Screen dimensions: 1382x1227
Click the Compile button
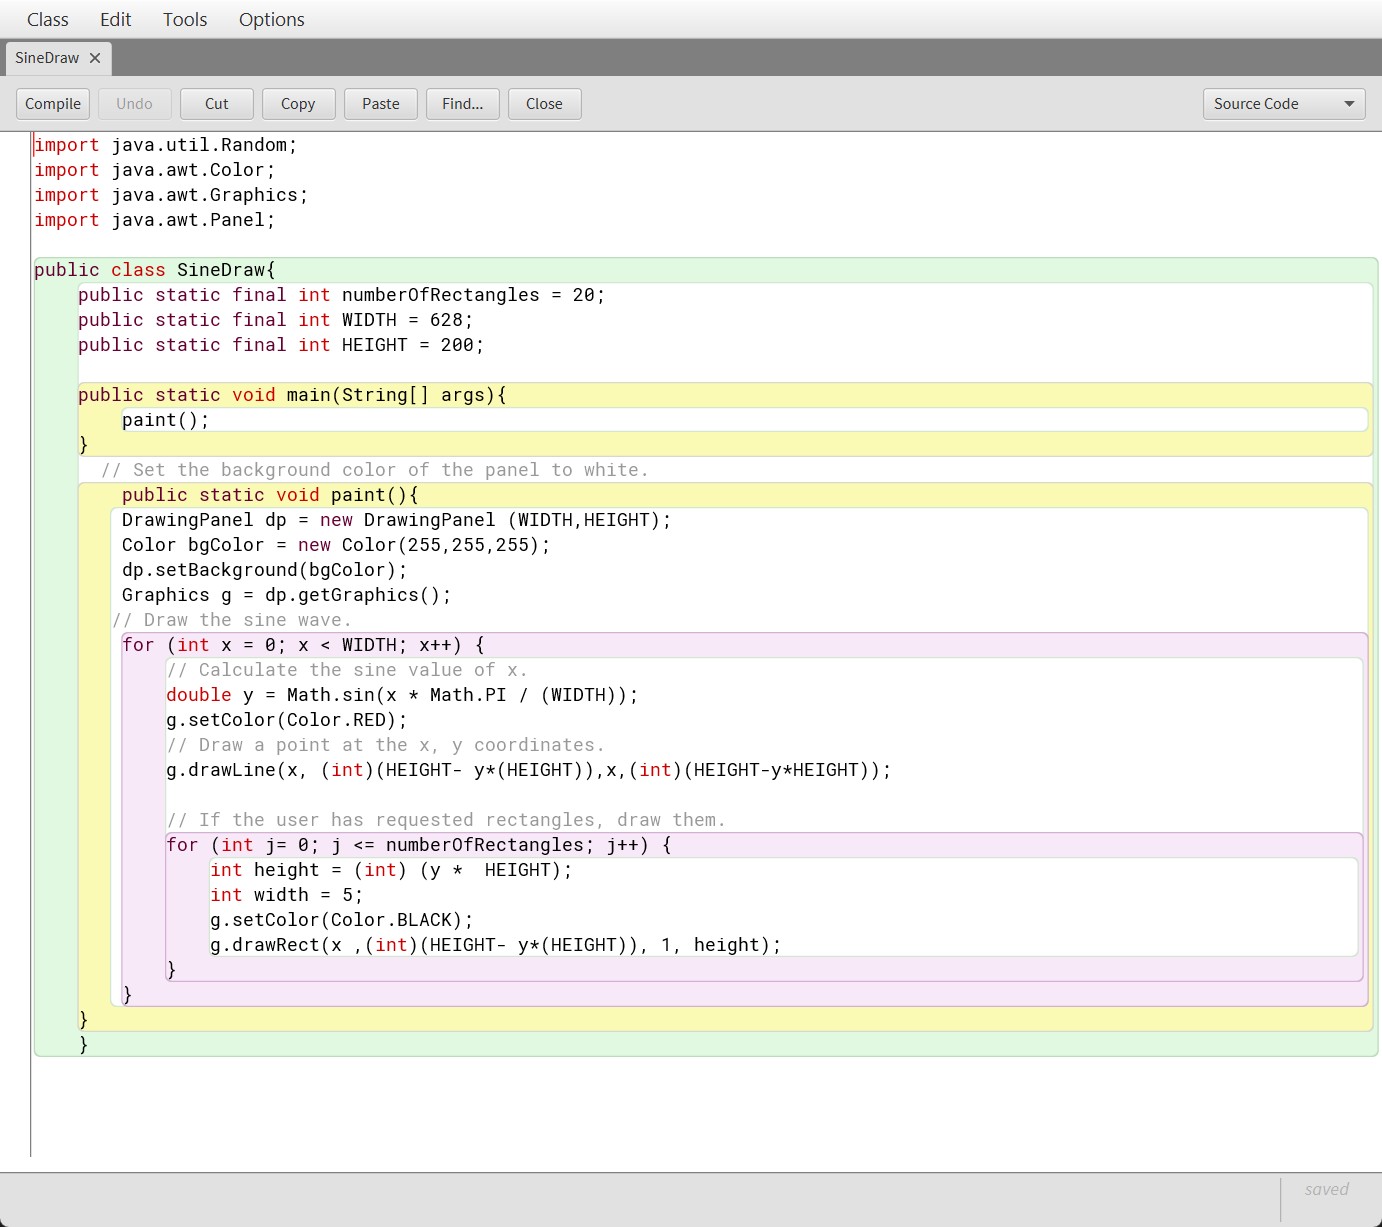click(53, 104)
